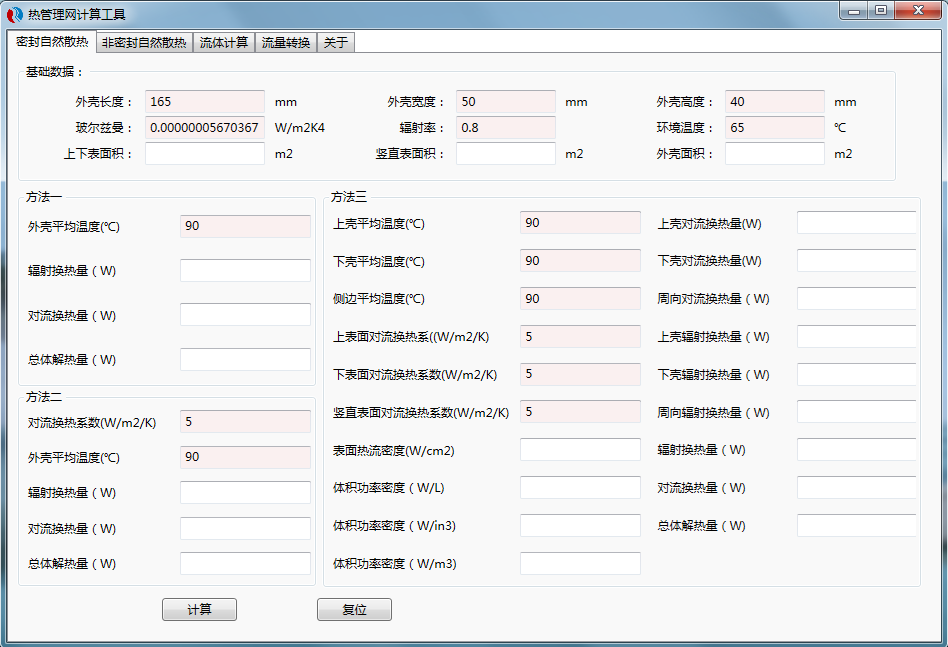Viewport: 948px width, 647px height.
Task: Click the 辐射率 field showing 0.8
Action: point(505,127)
